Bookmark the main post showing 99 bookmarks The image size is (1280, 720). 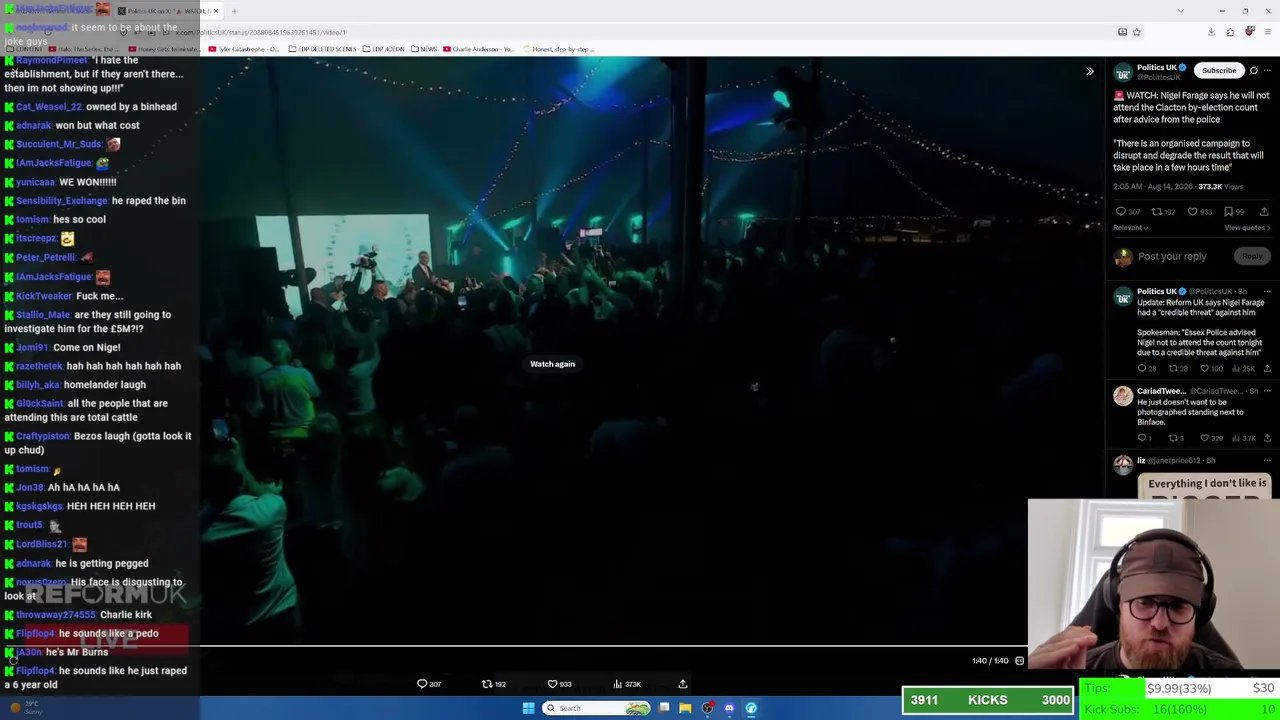pos(1234,212)
